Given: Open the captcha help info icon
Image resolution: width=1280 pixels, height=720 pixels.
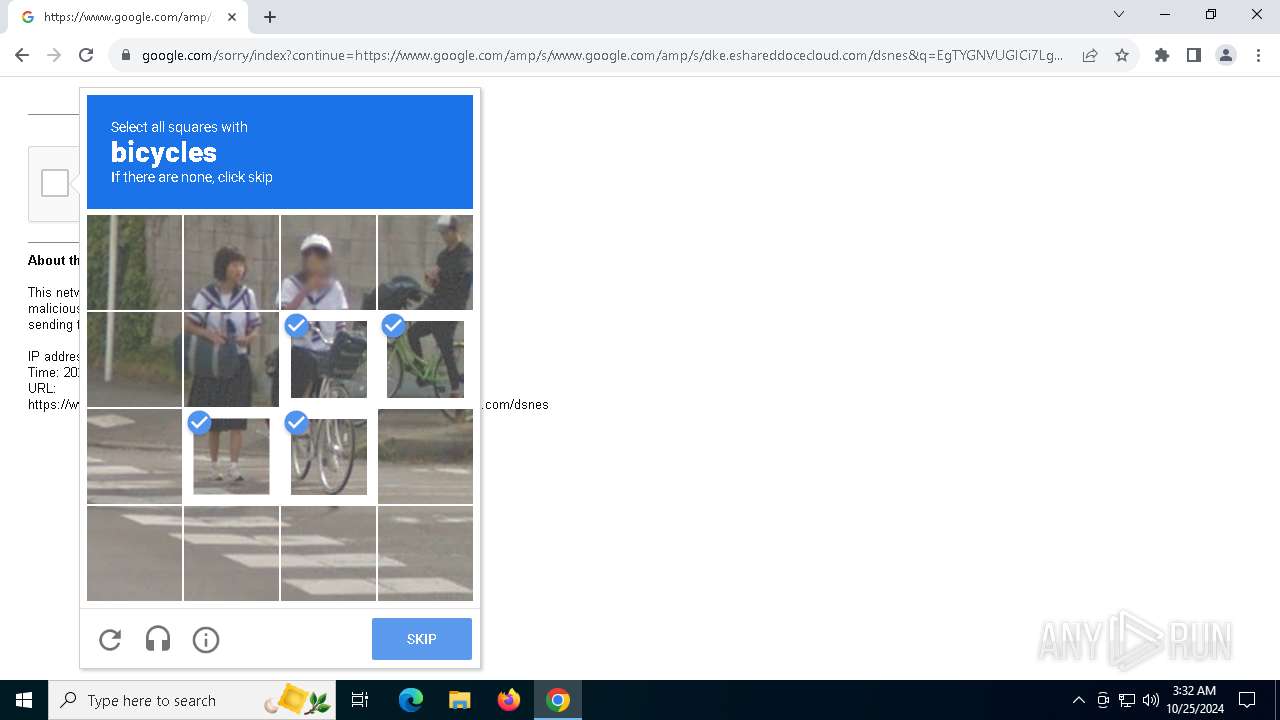Looking at the screenshot, I should (x=206, y=639).
